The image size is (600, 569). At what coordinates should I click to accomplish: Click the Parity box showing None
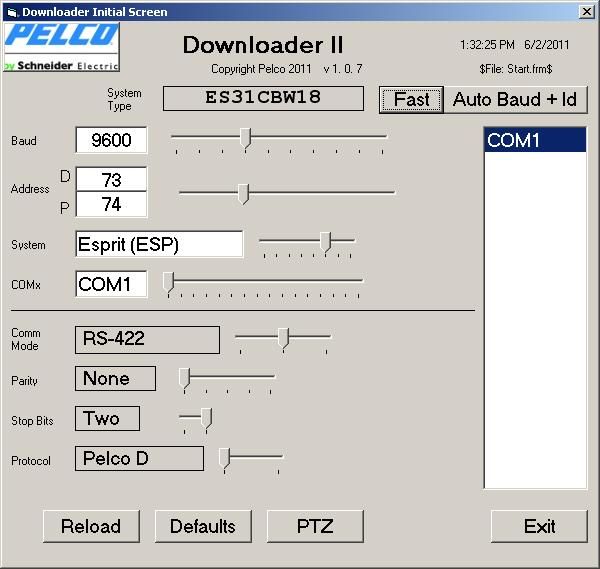[116, 378]
